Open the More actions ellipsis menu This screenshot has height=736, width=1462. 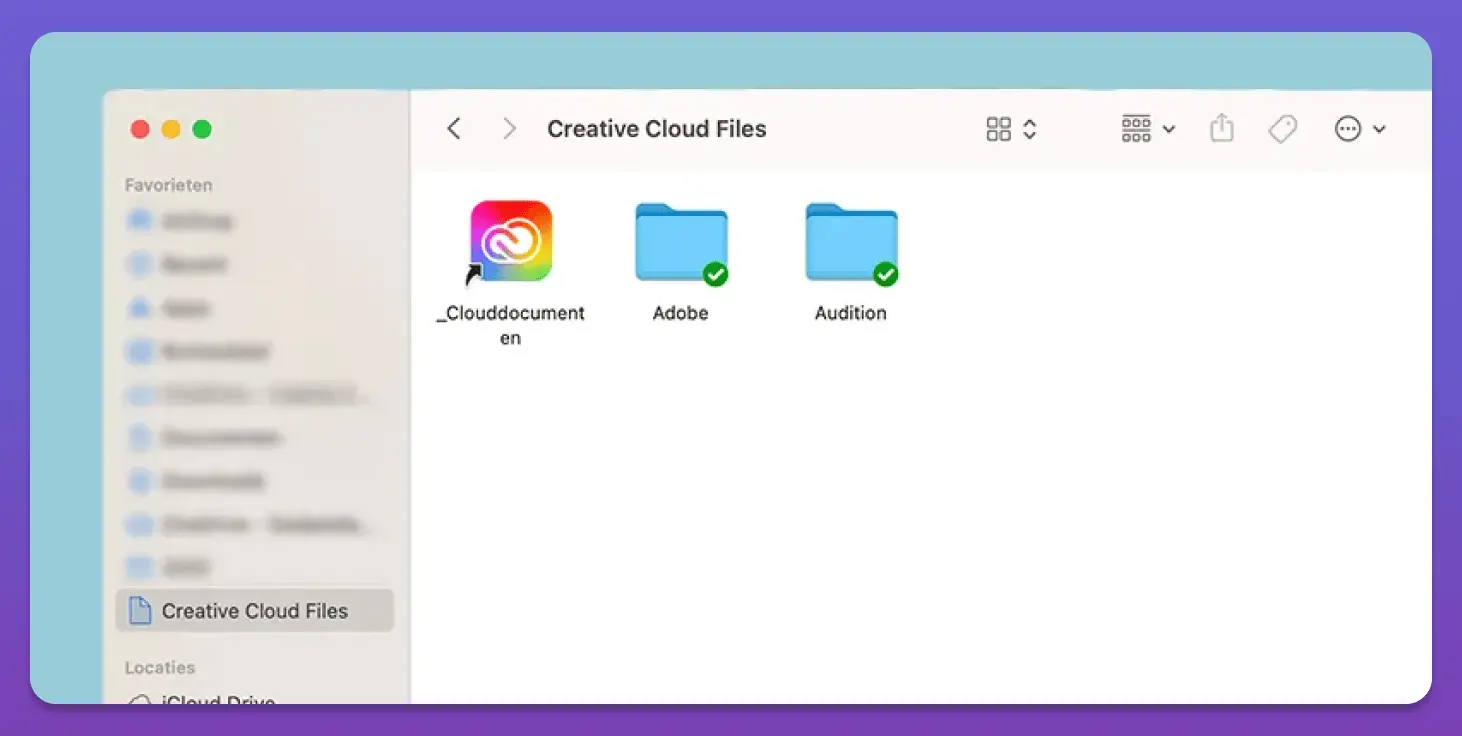click(1360, 129)
